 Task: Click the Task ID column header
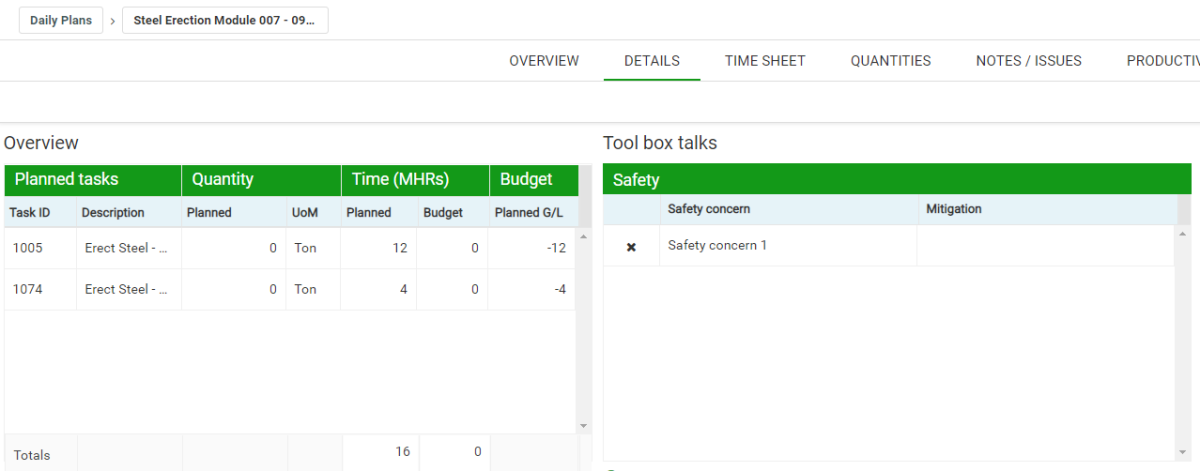(x=30, y=212)
